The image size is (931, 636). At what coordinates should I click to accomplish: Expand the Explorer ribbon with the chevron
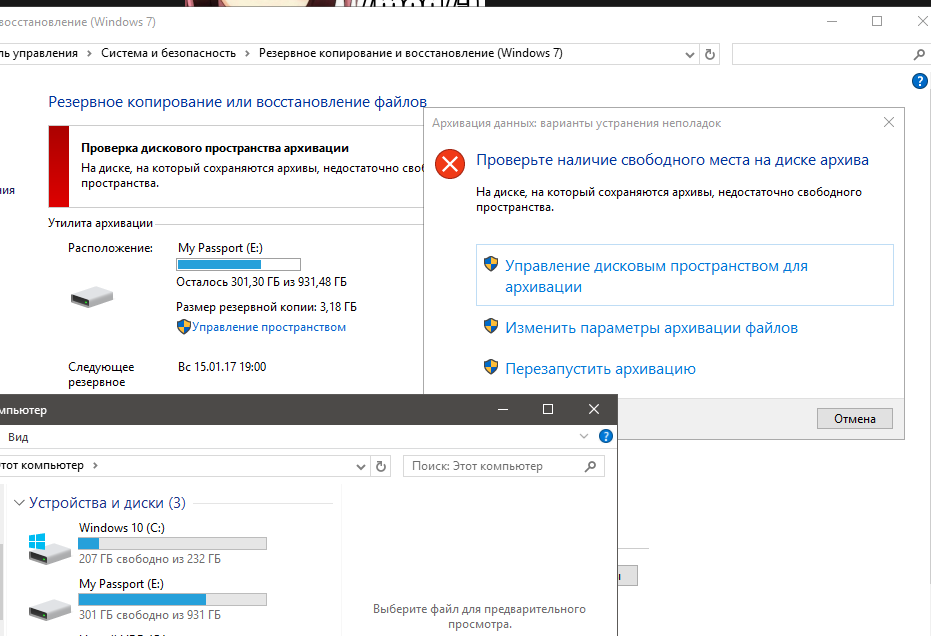[584, 437]
